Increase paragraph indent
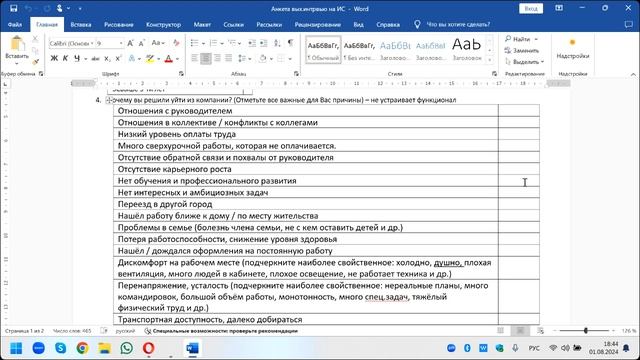The height and width of the screenshot is (360, 640). tap(264, 43)
